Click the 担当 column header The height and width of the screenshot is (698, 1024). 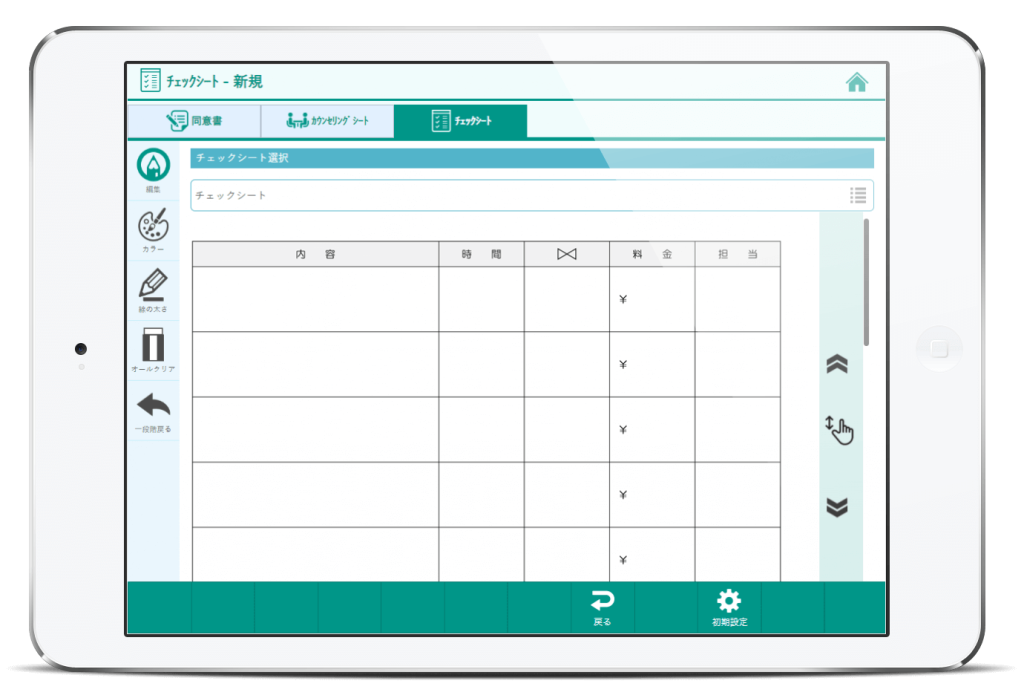[x=738, y=254]
